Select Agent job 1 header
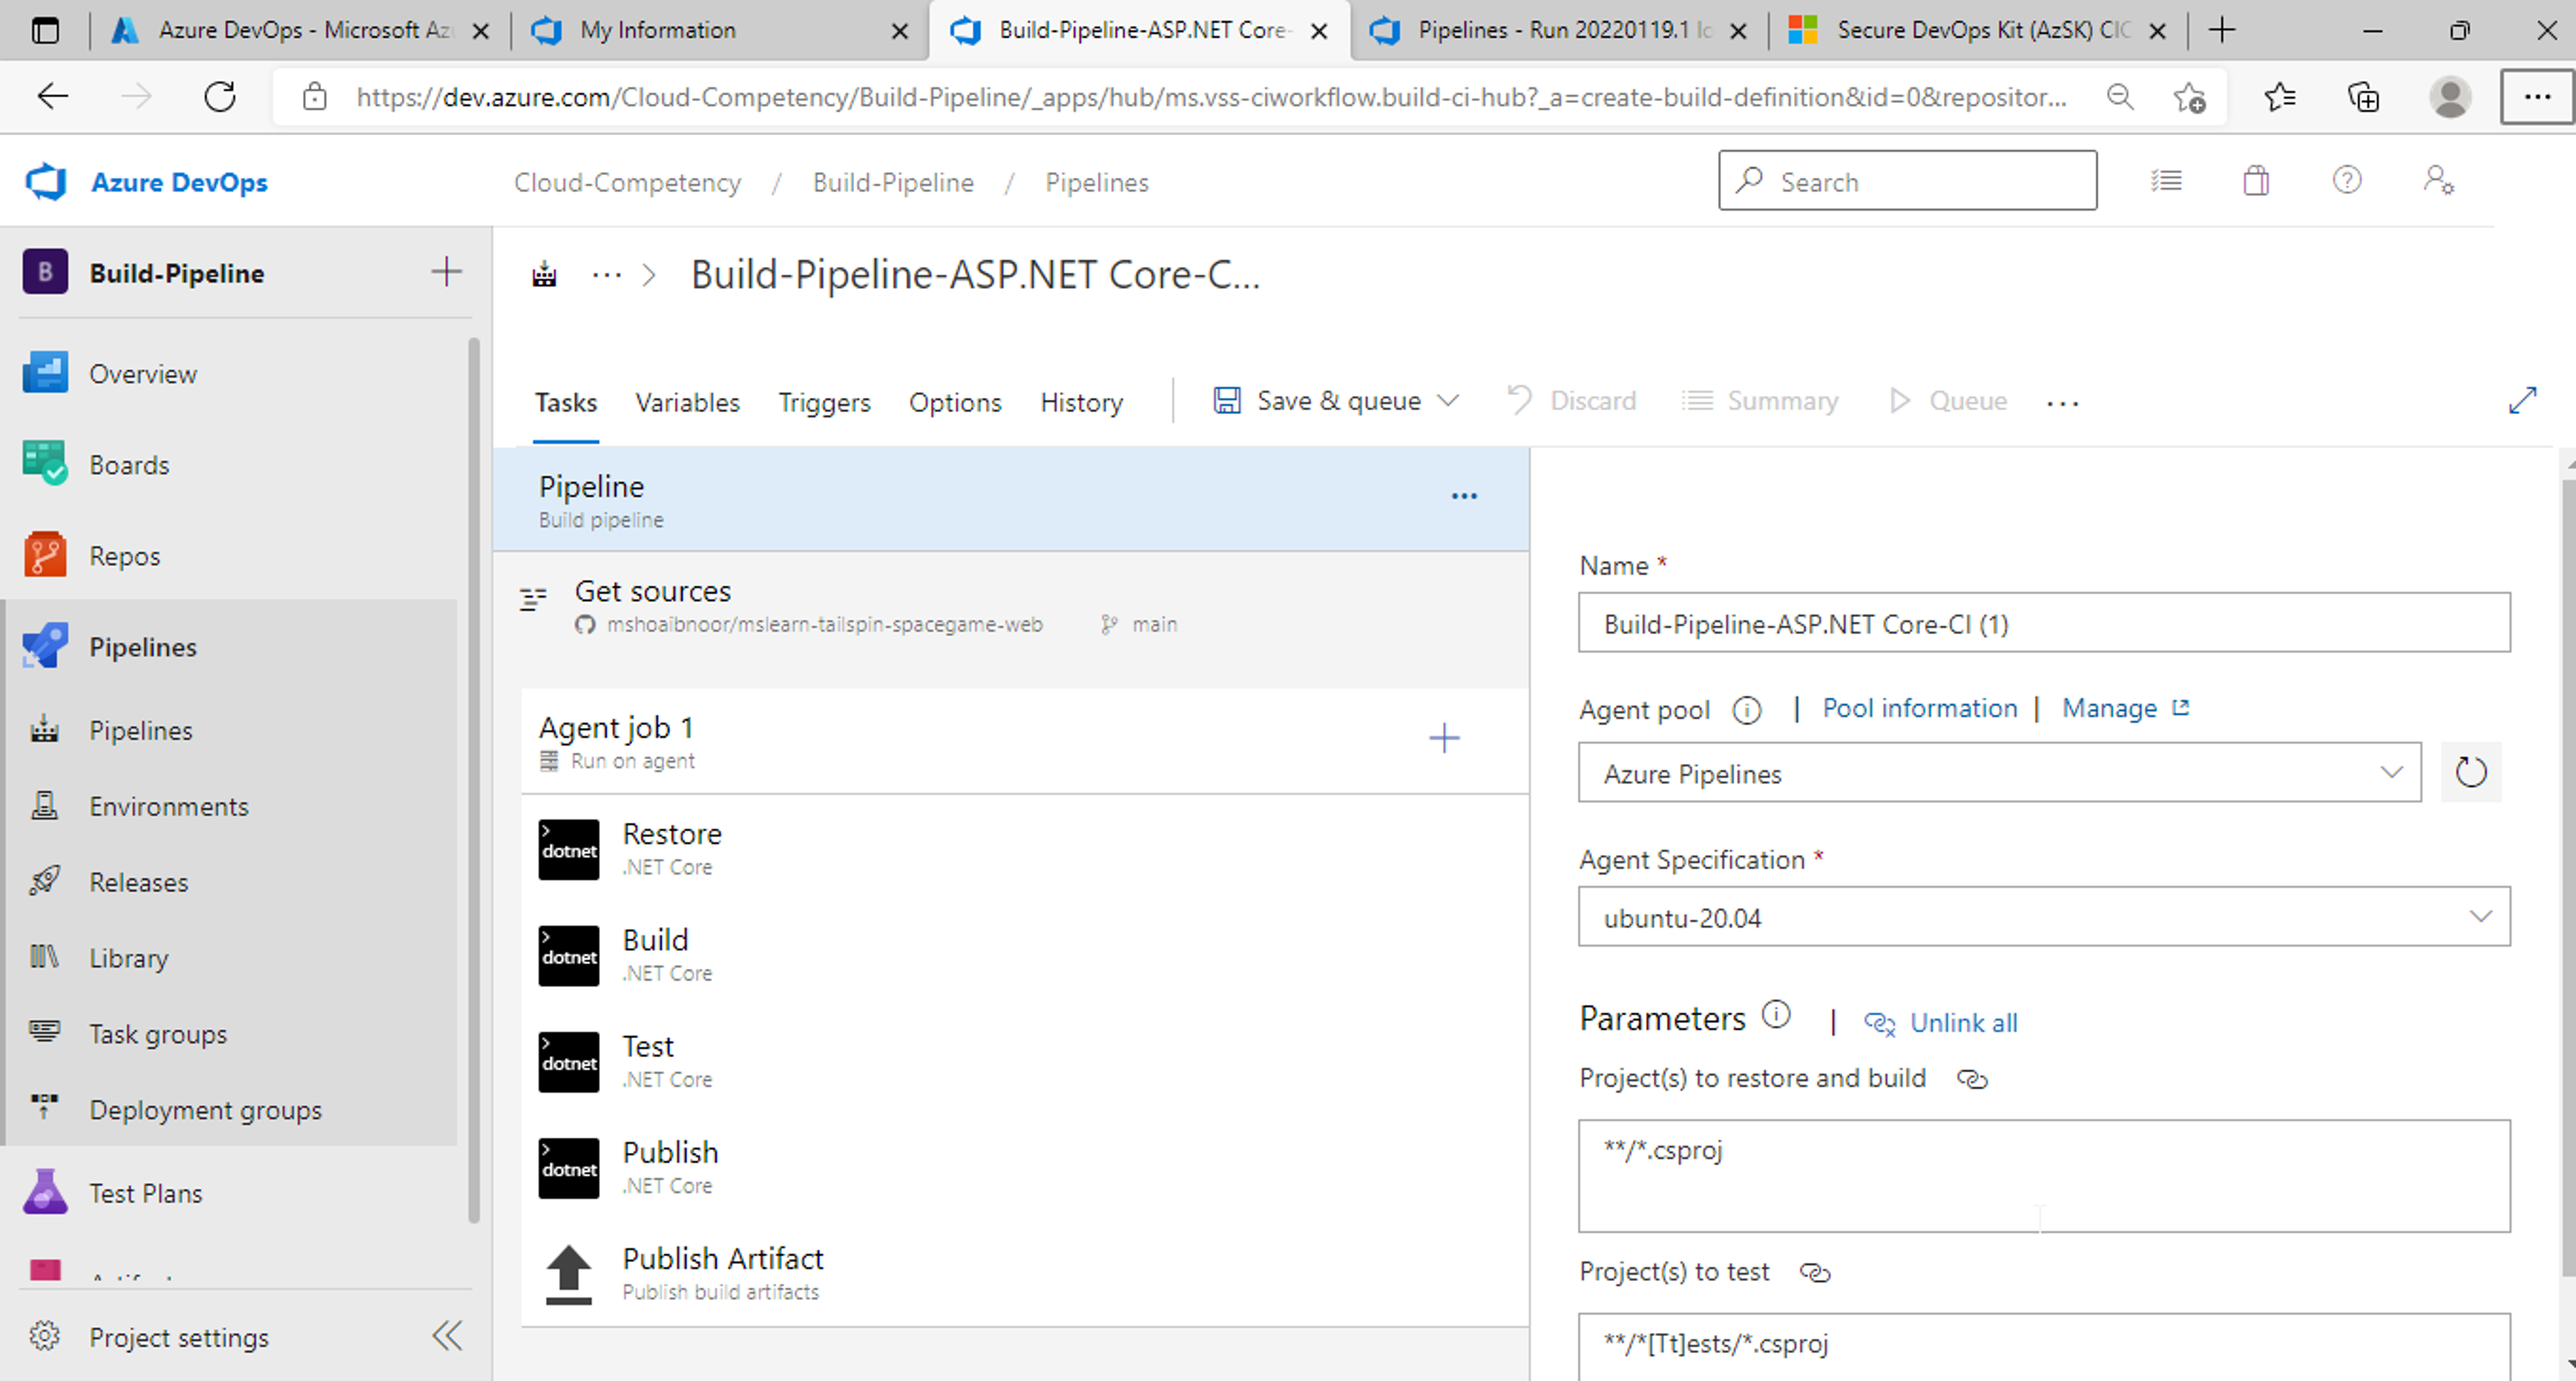2576x1381 pixels. click(1025, 741)
